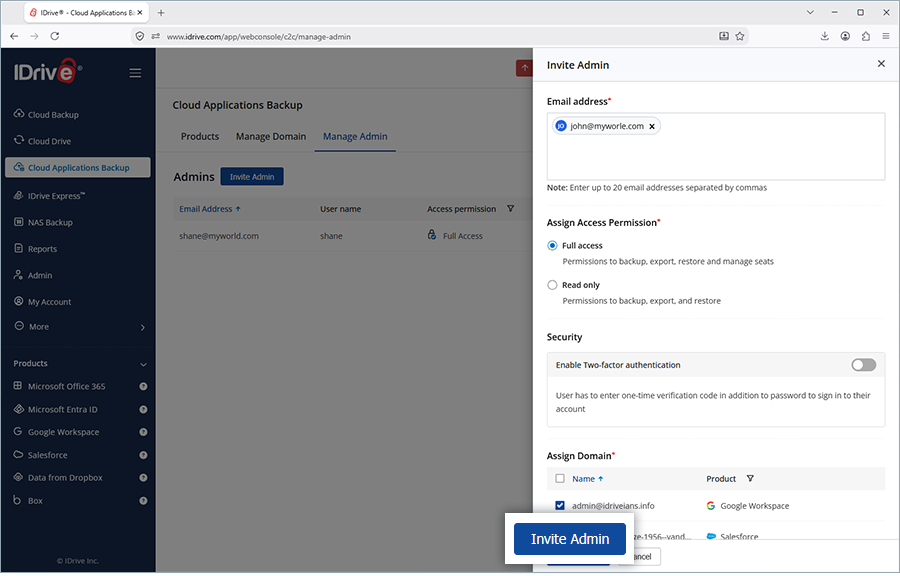Open IDrive Express in sidebar
This screenshot has height=576, width=900.
point(49,196)
